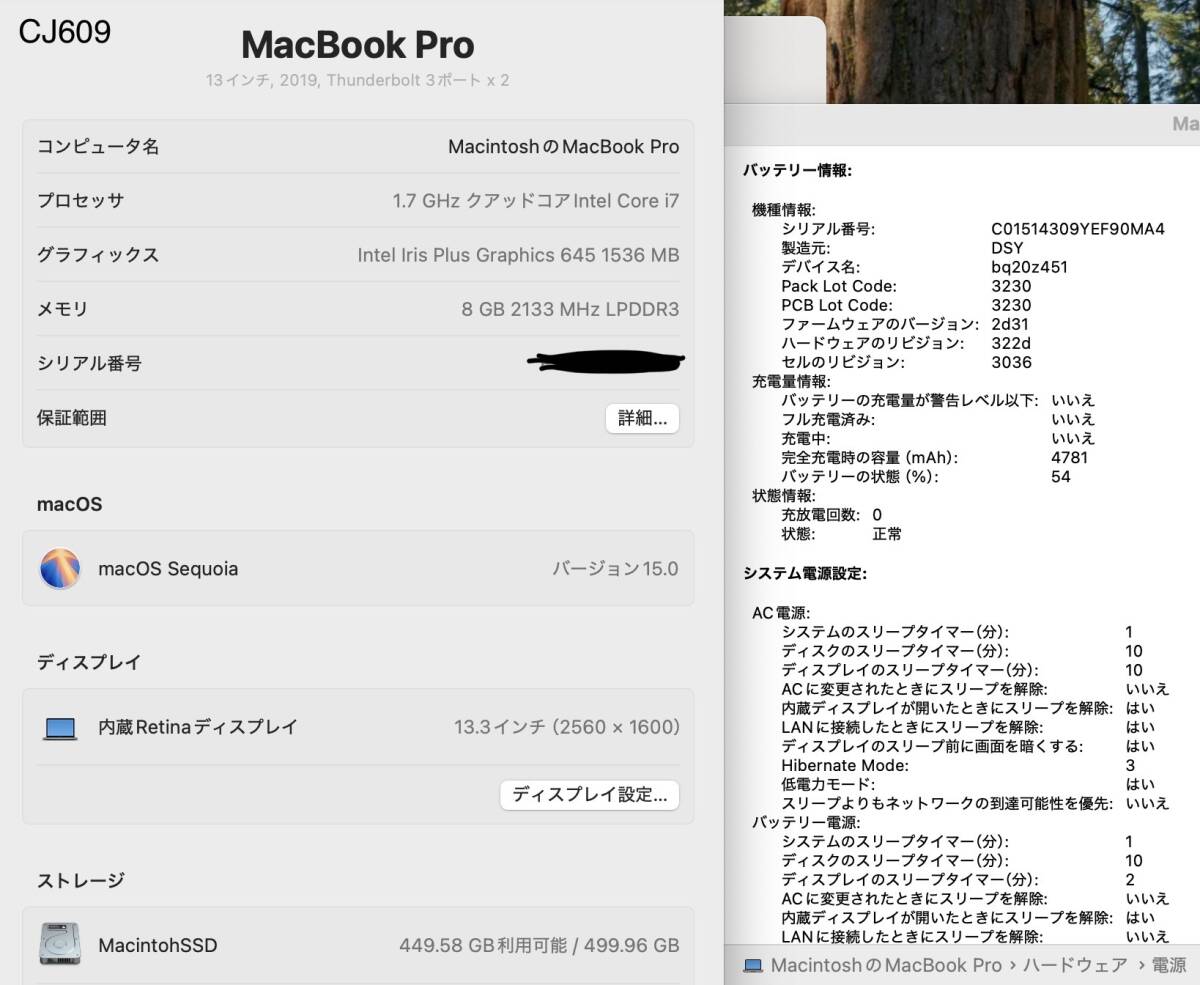This screenshot has height=985, width=1200.
Task: Click the 内蔵Retinaディスプレイ label
Action: coord(198,727)
